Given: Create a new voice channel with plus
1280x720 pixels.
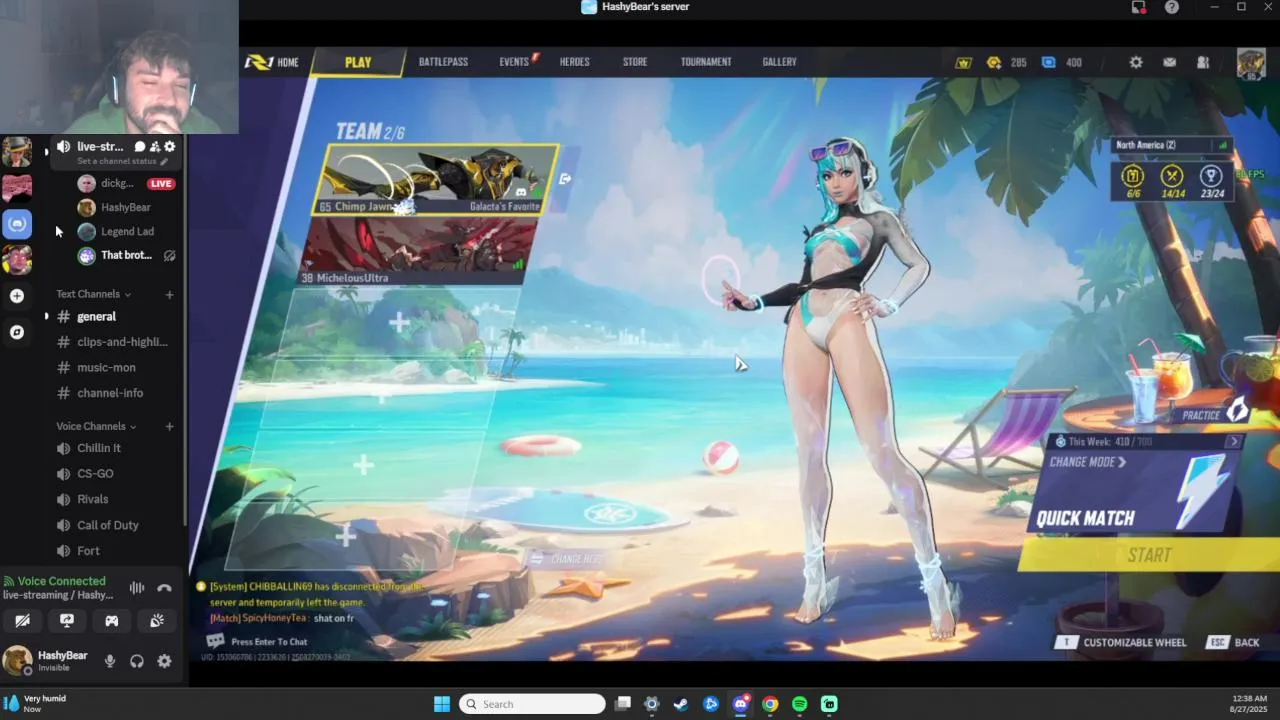Looking at the screenshot, I should point(169,426).
